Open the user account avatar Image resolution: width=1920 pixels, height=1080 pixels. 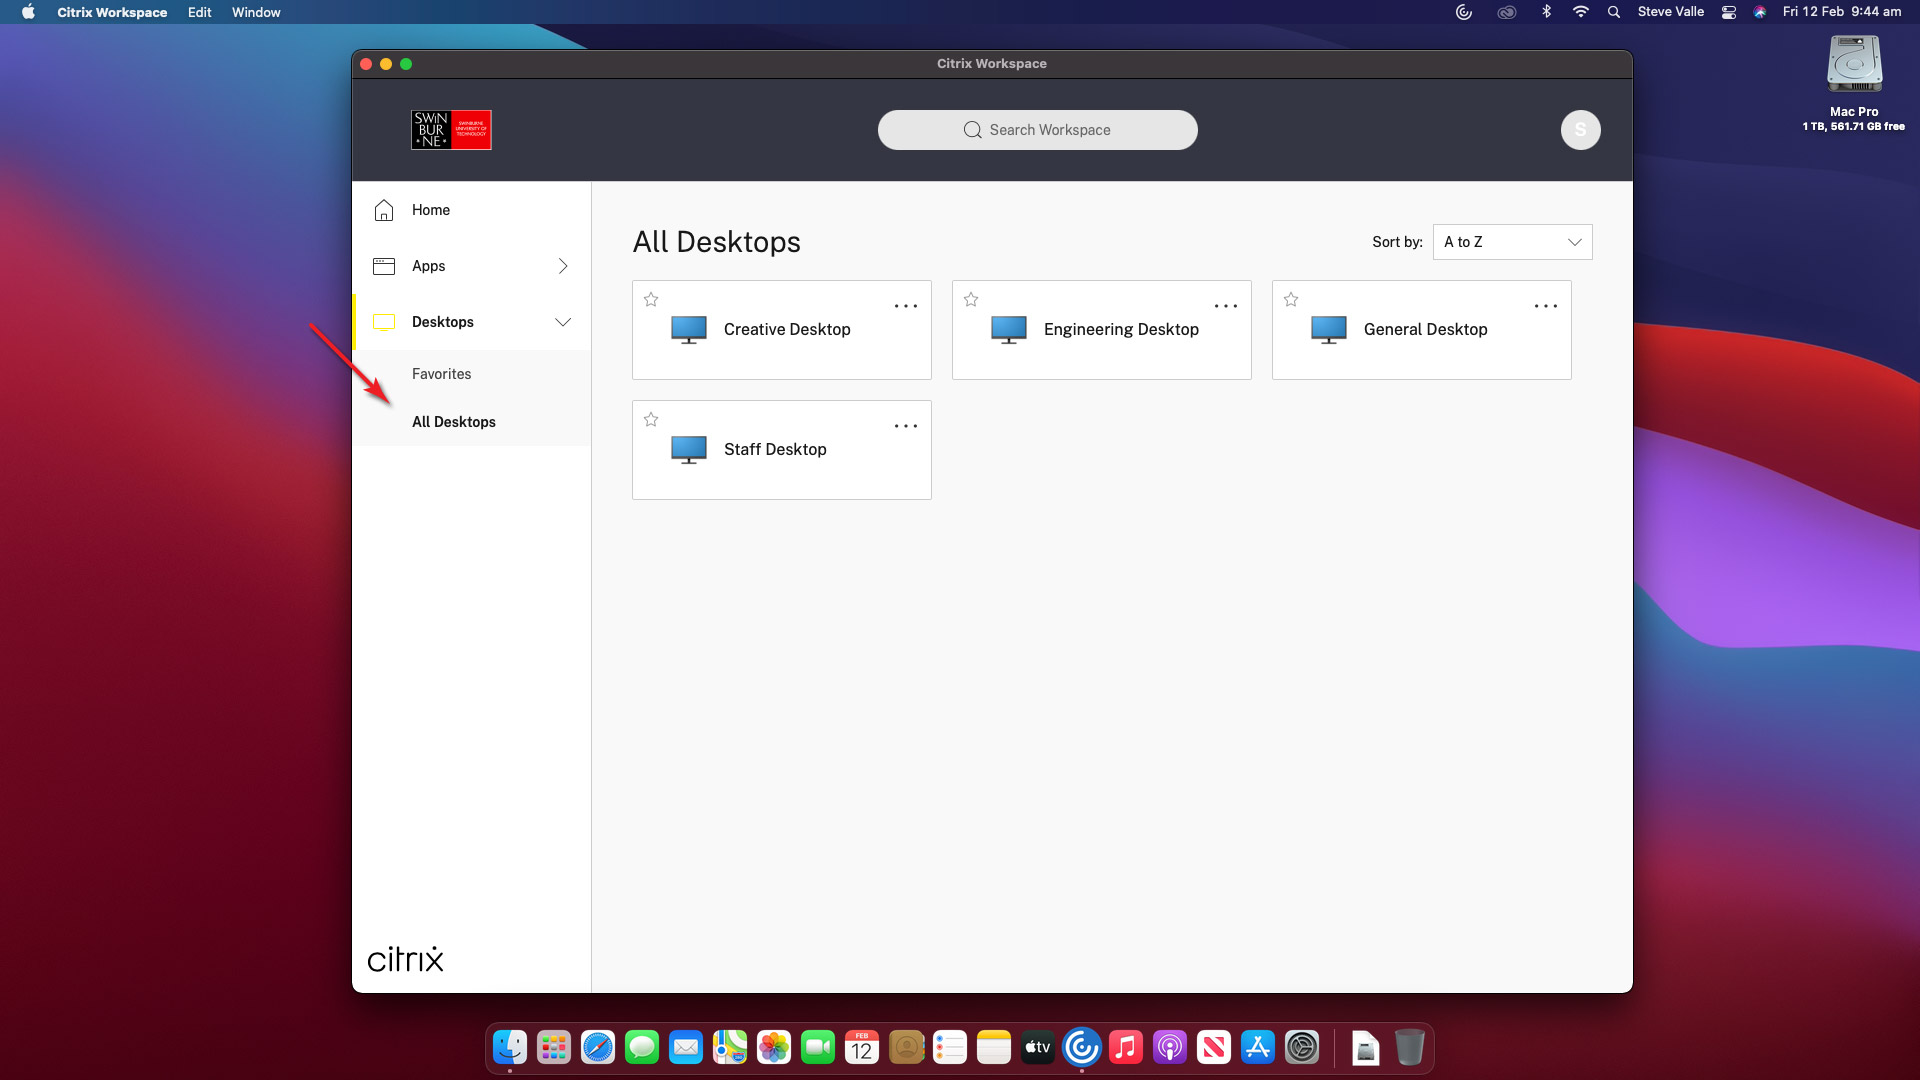(1580, 130)
